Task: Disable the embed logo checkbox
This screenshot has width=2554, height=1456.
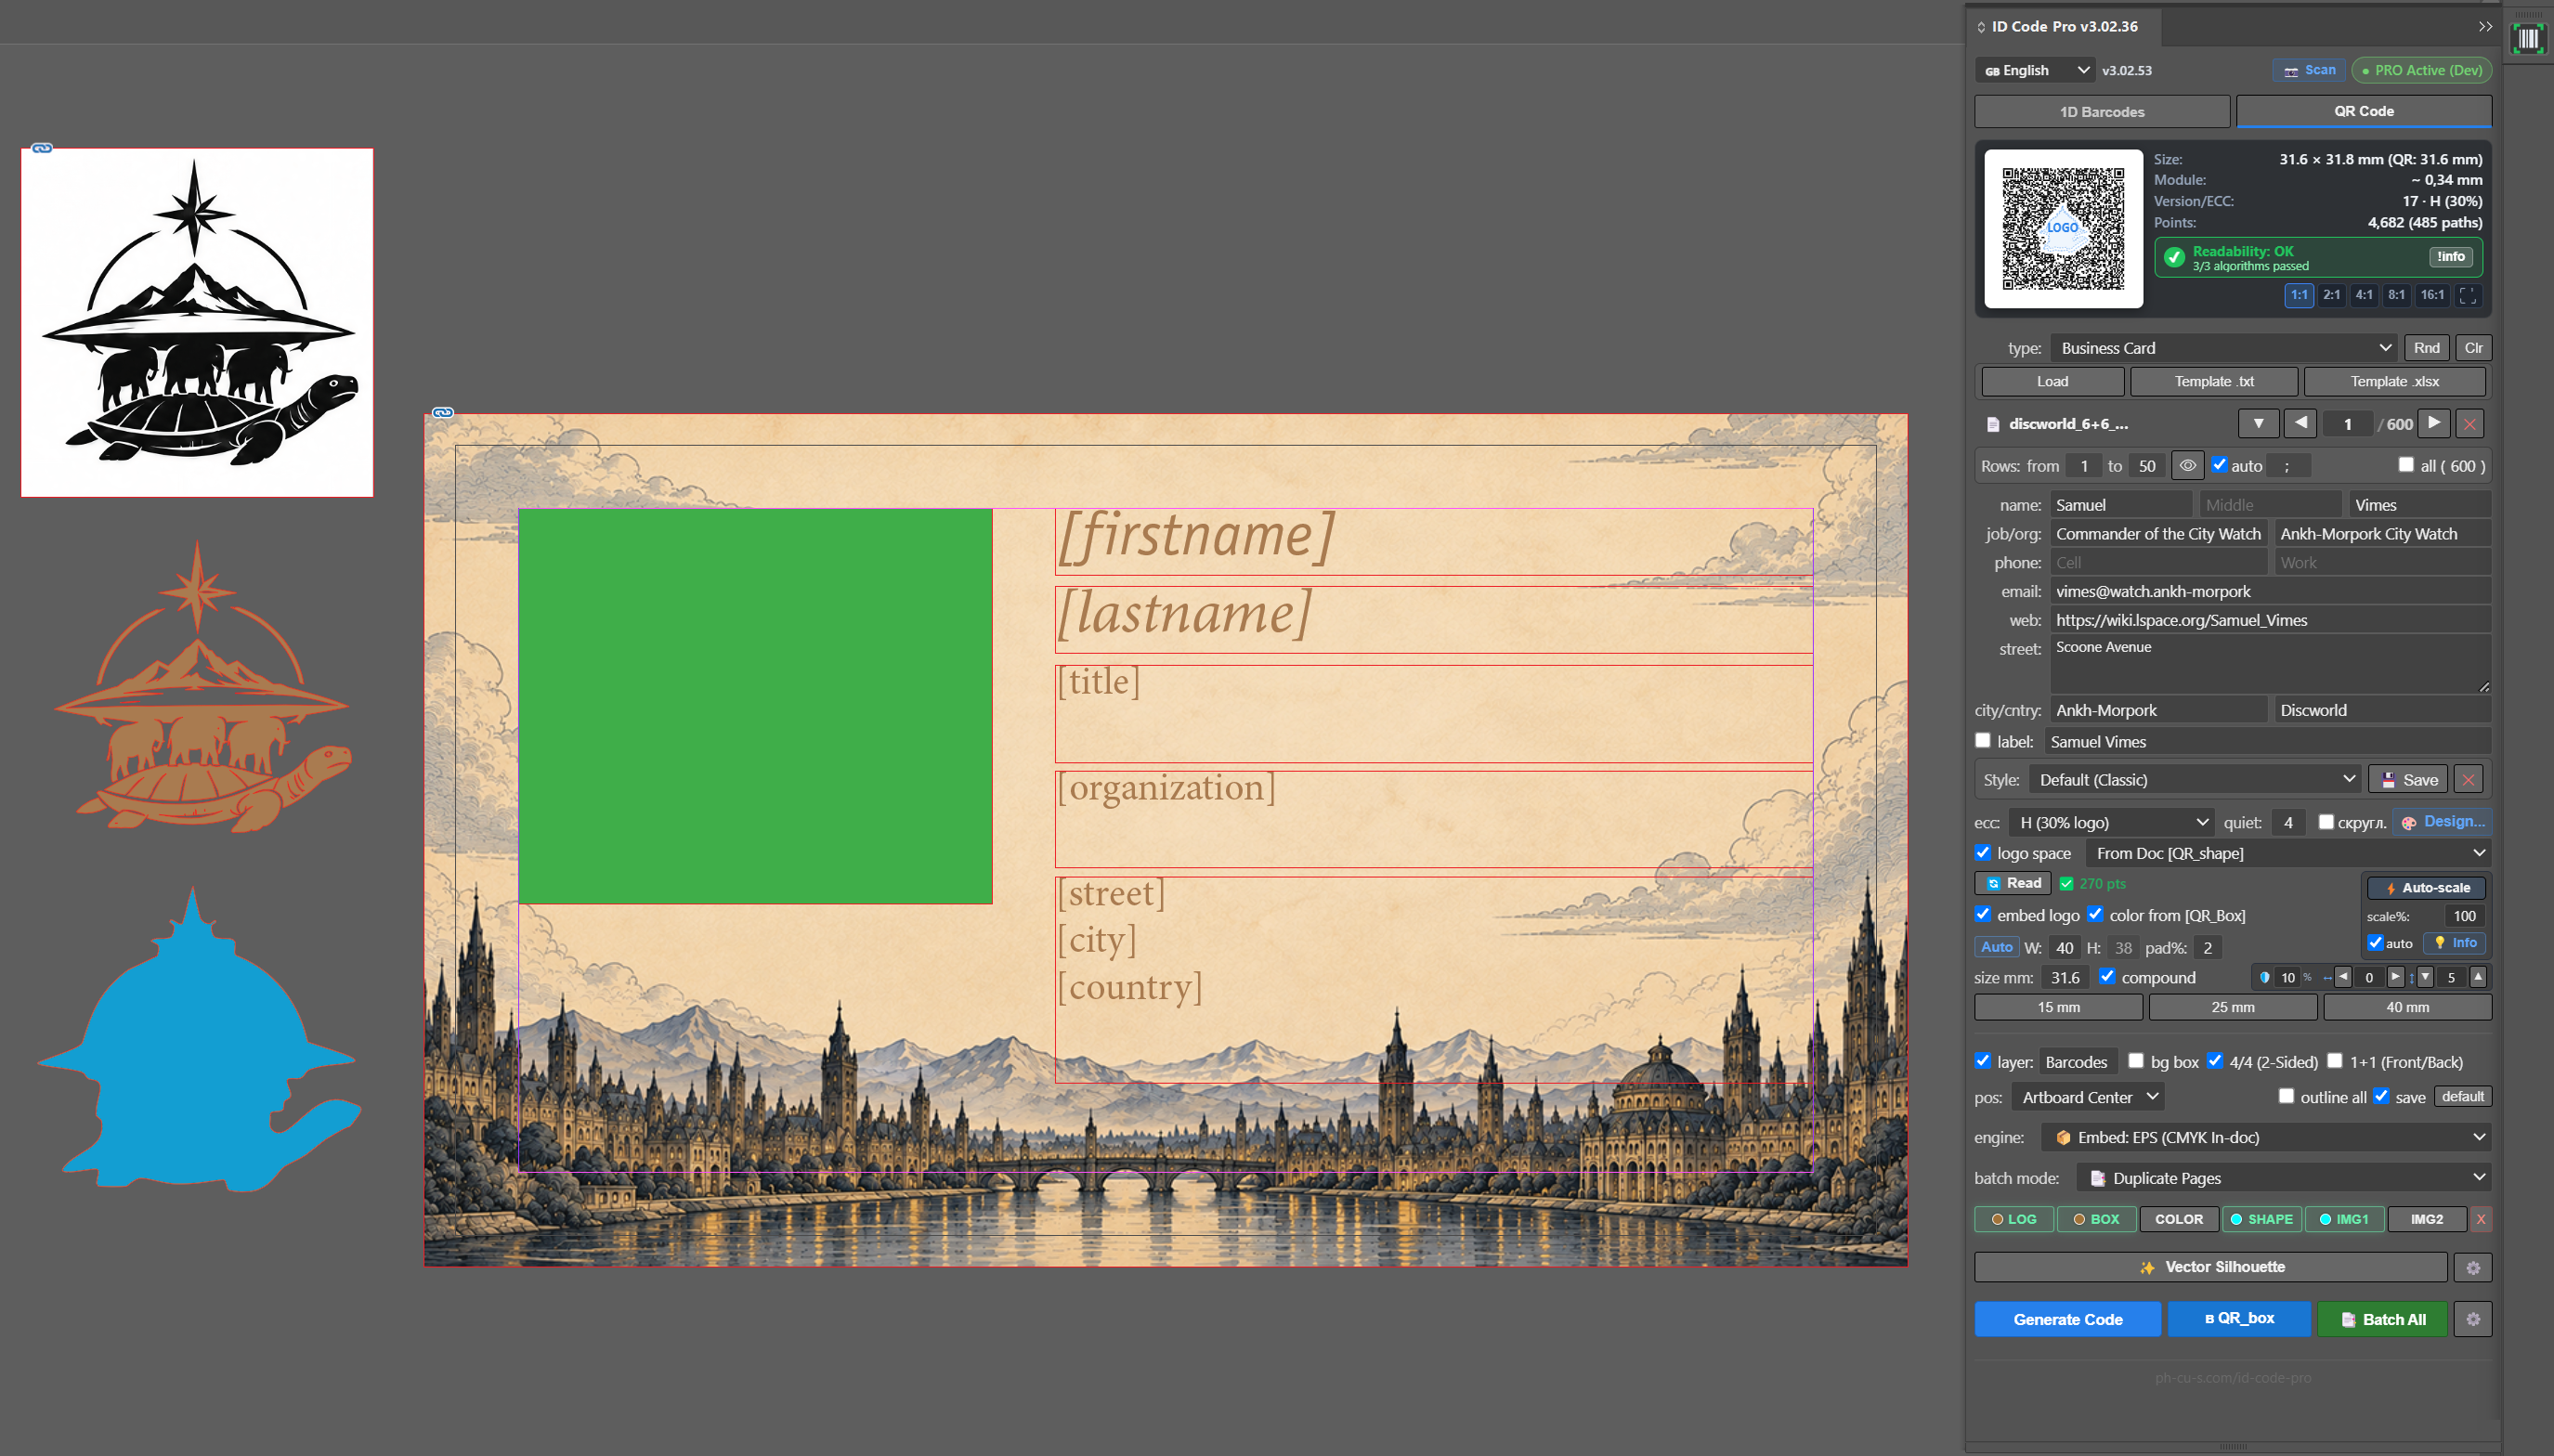Action: pos(1983,914)
